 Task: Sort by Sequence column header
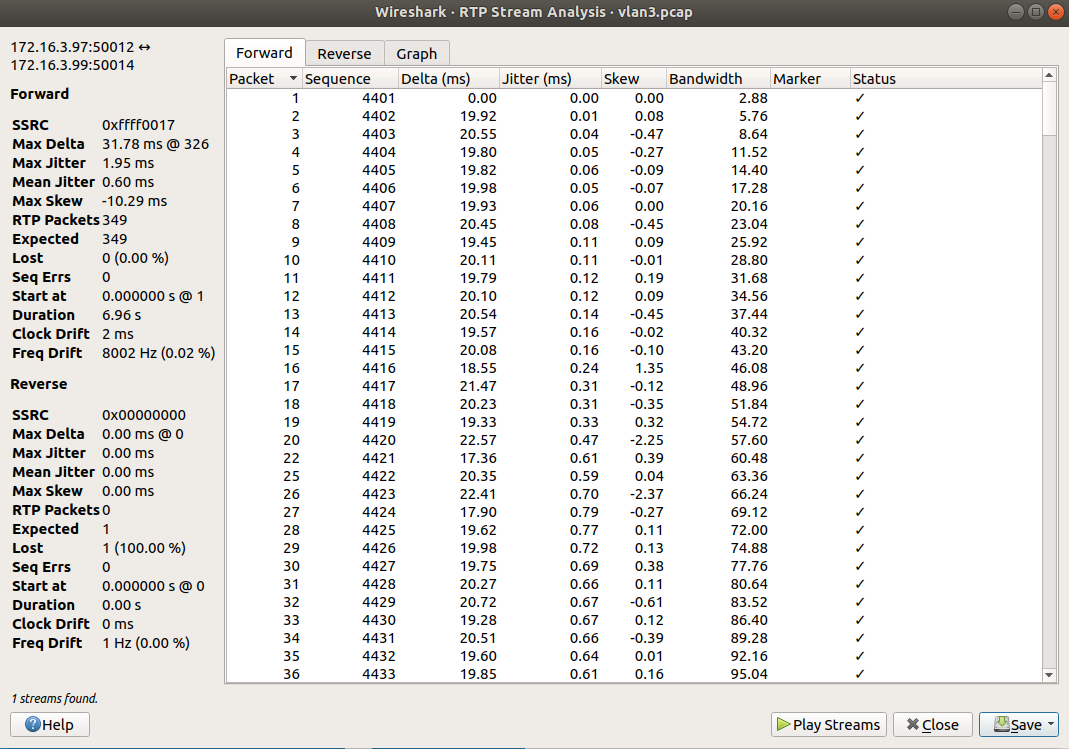(x=350, y=78)
